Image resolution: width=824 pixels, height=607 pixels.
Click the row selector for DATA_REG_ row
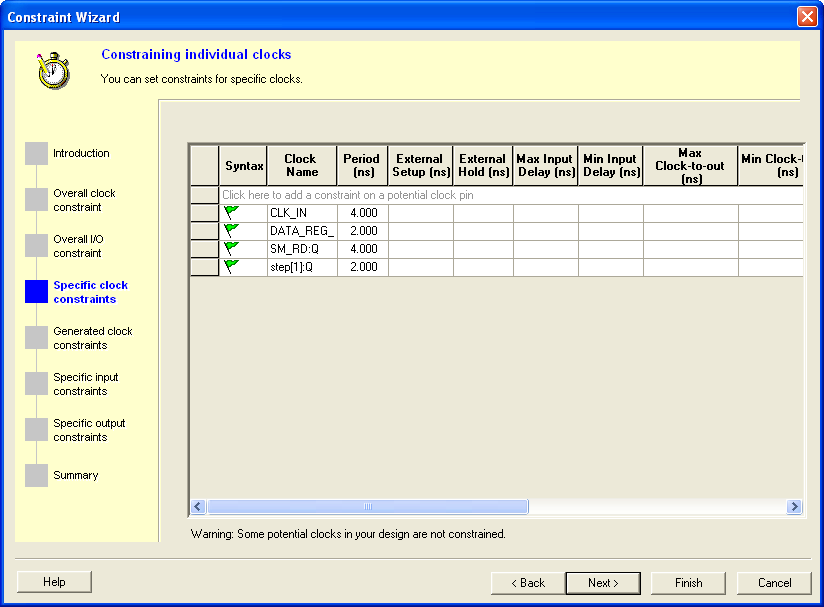[204, 231]
